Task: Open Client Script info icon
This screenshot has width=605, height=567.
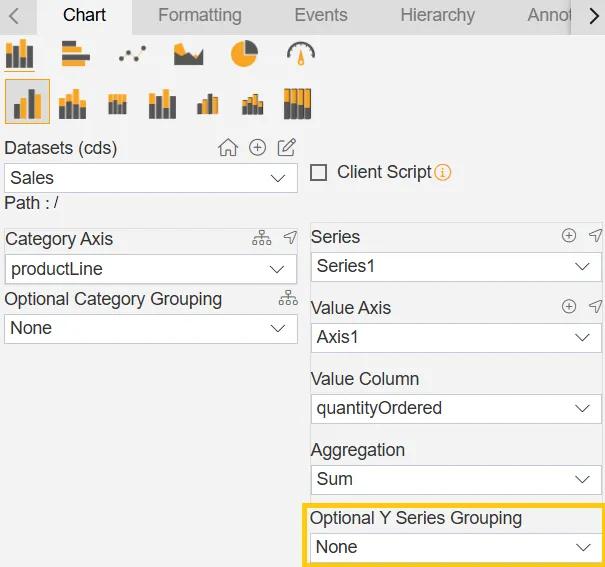Action: pyautogui.click(x=443, y=172)
